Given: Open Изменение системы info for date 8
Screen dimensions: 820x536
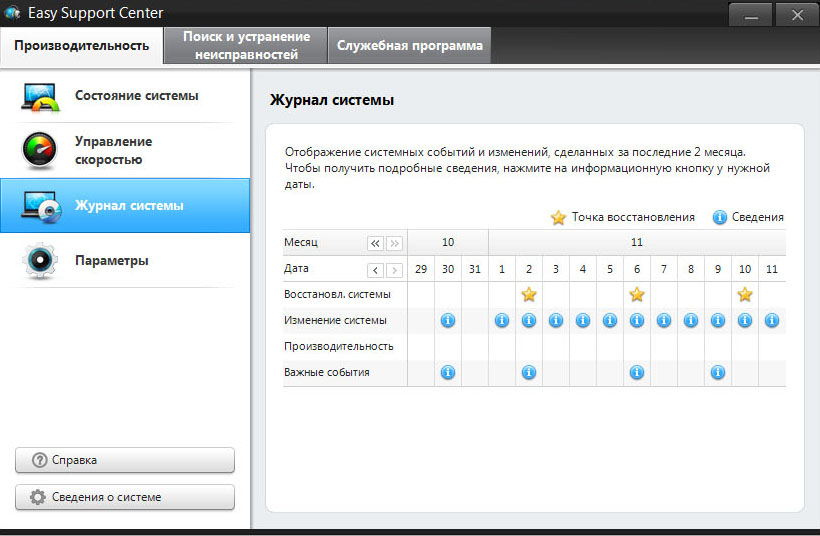Looking at the screenshot, I should coord(691,320).
